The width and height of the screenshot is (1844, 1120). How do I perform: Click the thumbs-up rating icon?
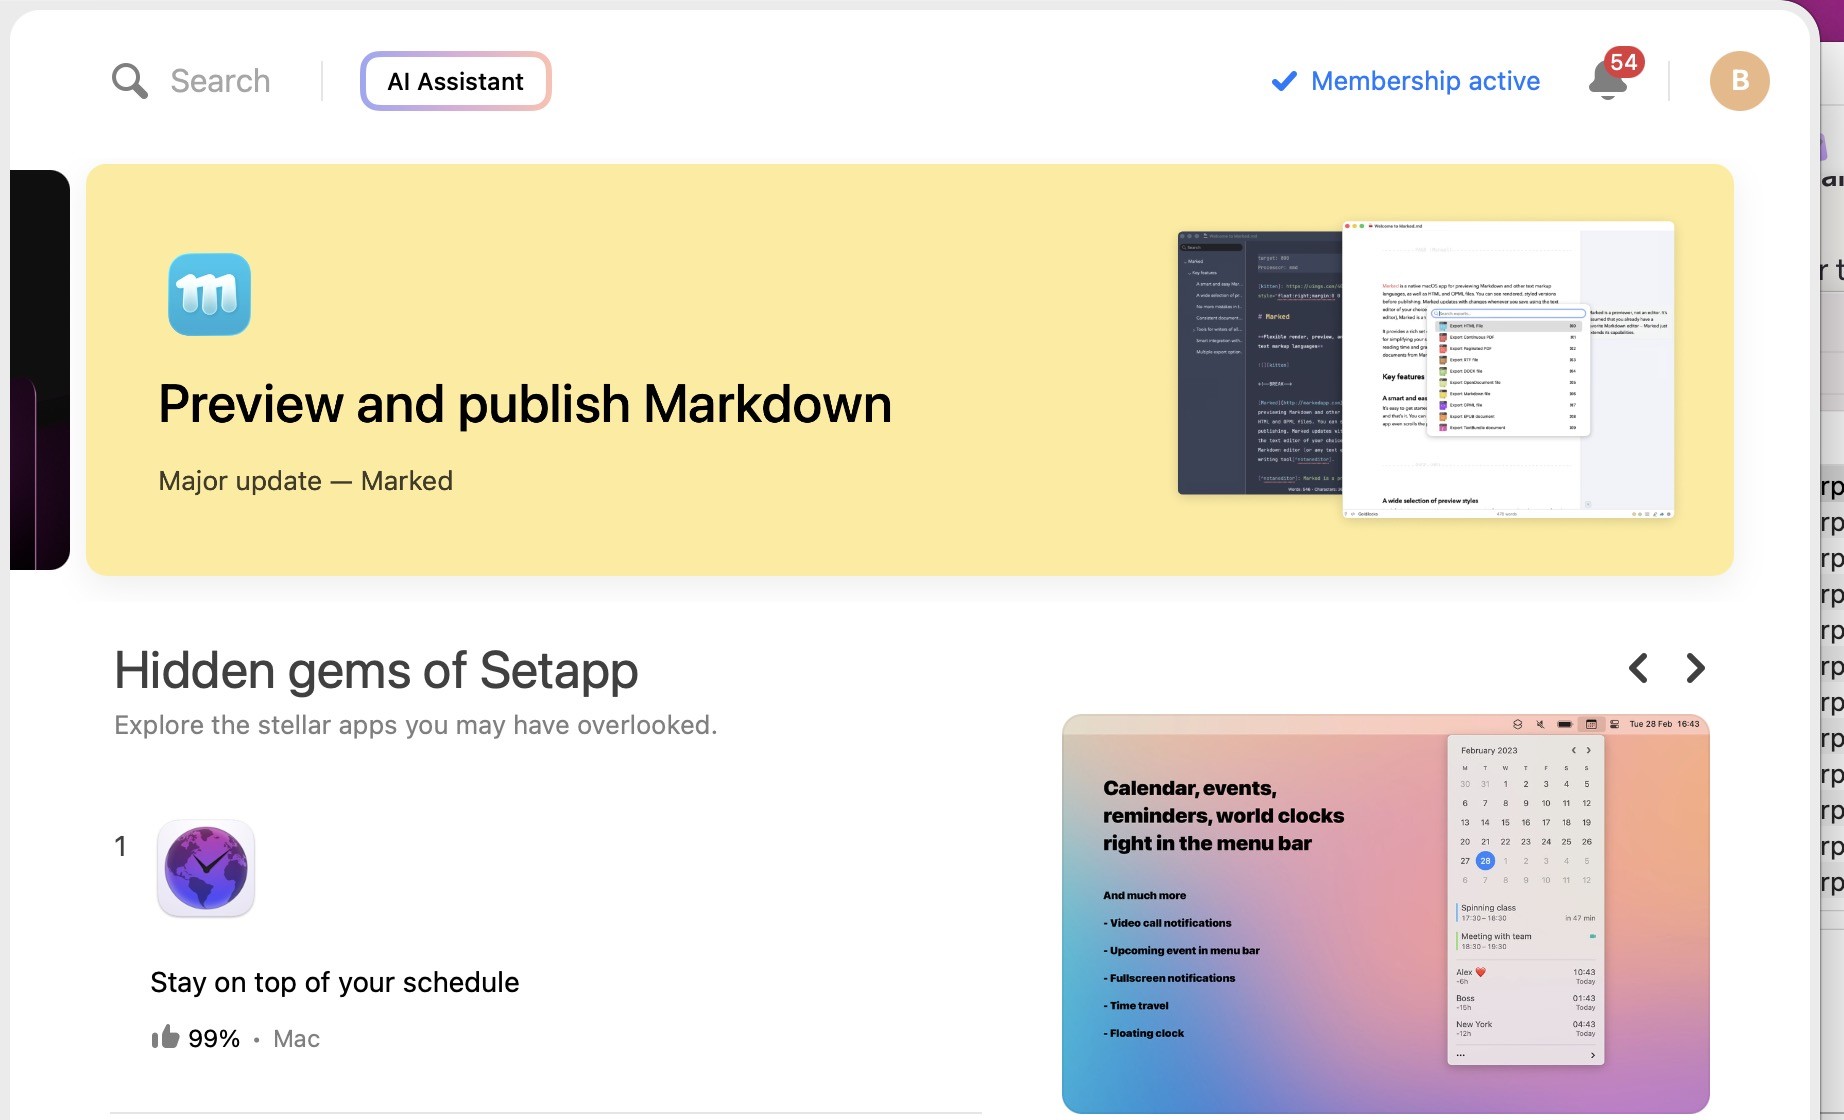(x=165, y=1037)
